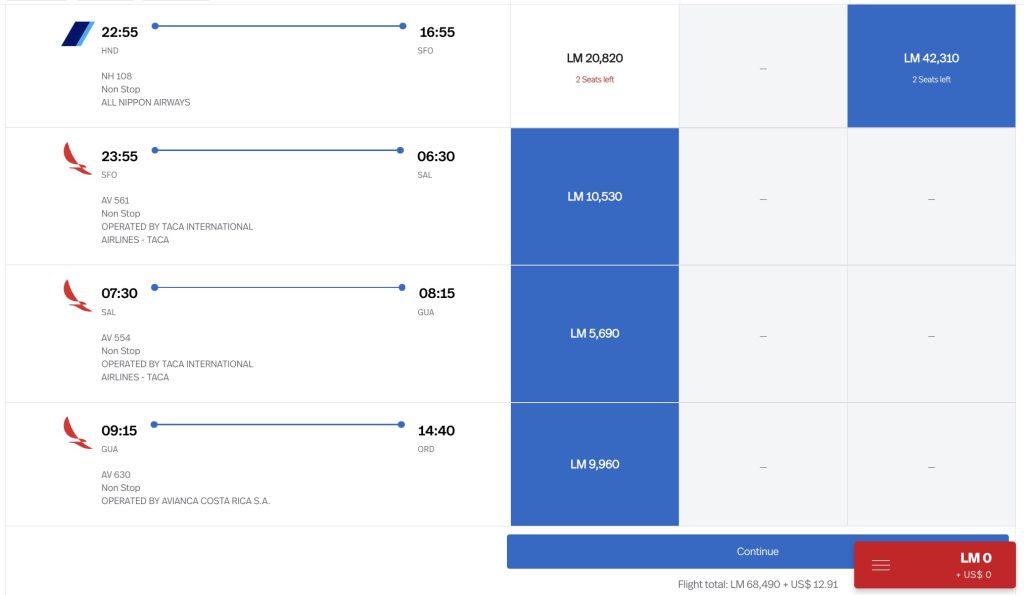1024x595 pixels.
Task: Click the 14:40 ORD arrival time
Action: coord(436,431)
